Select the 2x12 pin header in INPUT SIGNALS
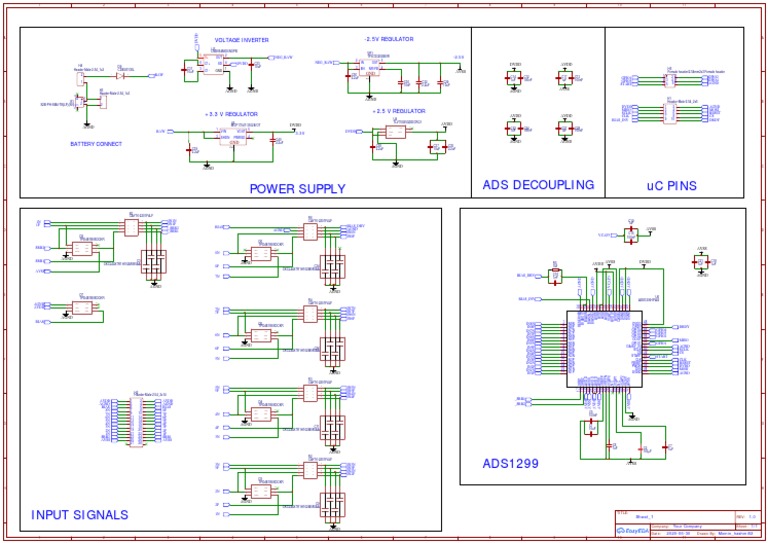 [x=137, y=421]
